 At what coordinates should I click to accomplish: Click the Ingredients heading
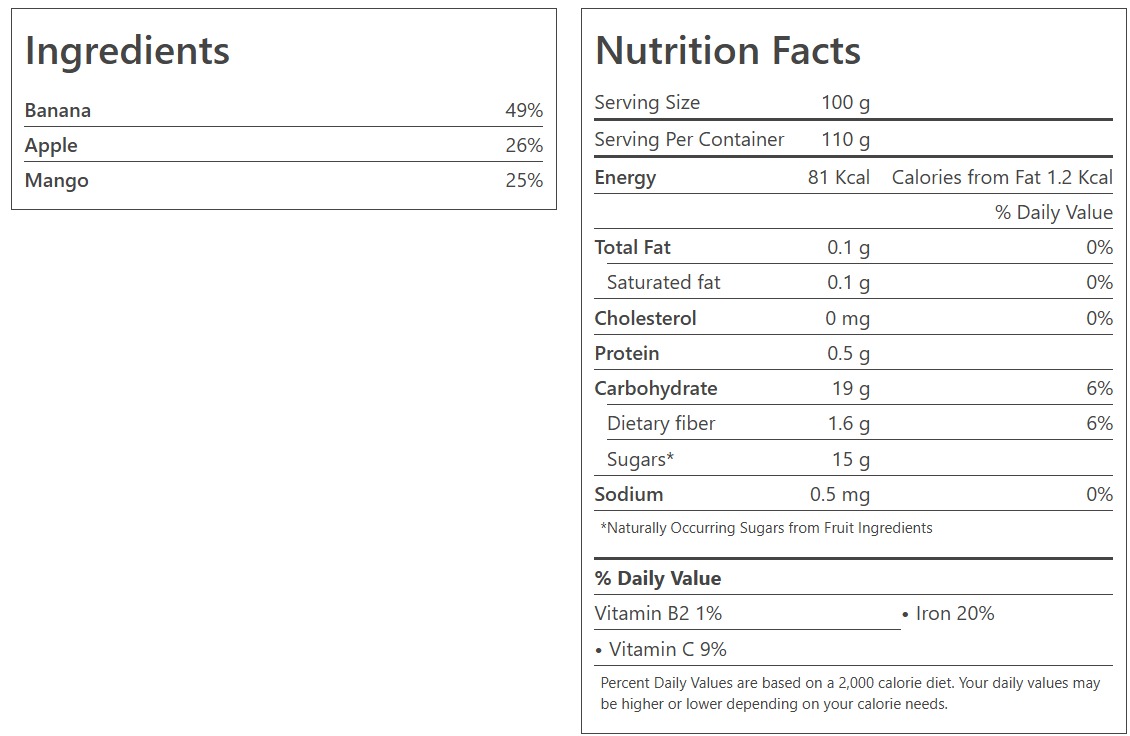[127, 51]
